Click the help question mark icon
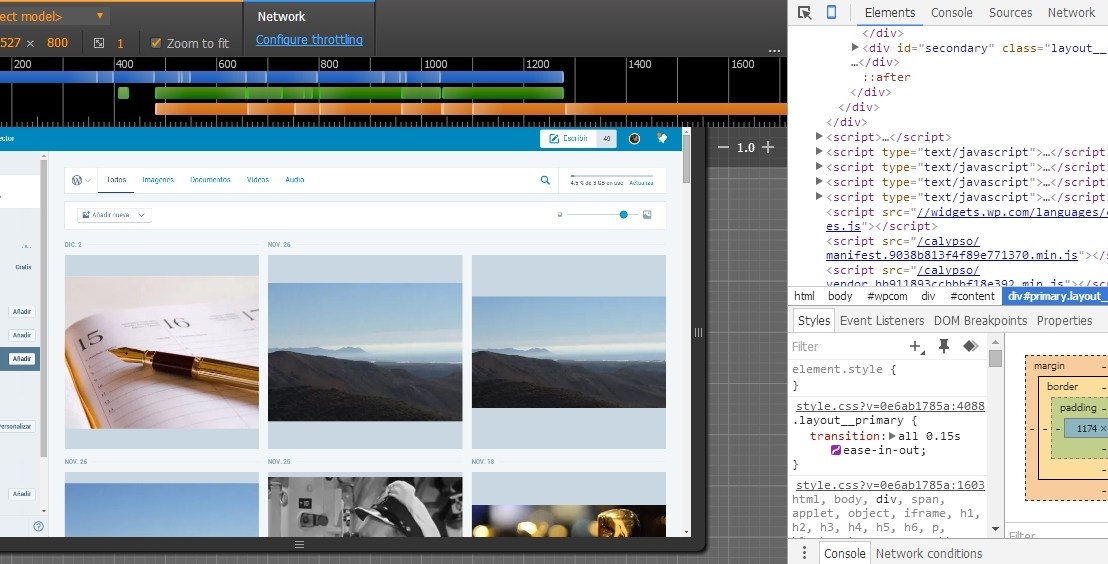This screenshot has width=1108, height=564. [x=38, y=526]
